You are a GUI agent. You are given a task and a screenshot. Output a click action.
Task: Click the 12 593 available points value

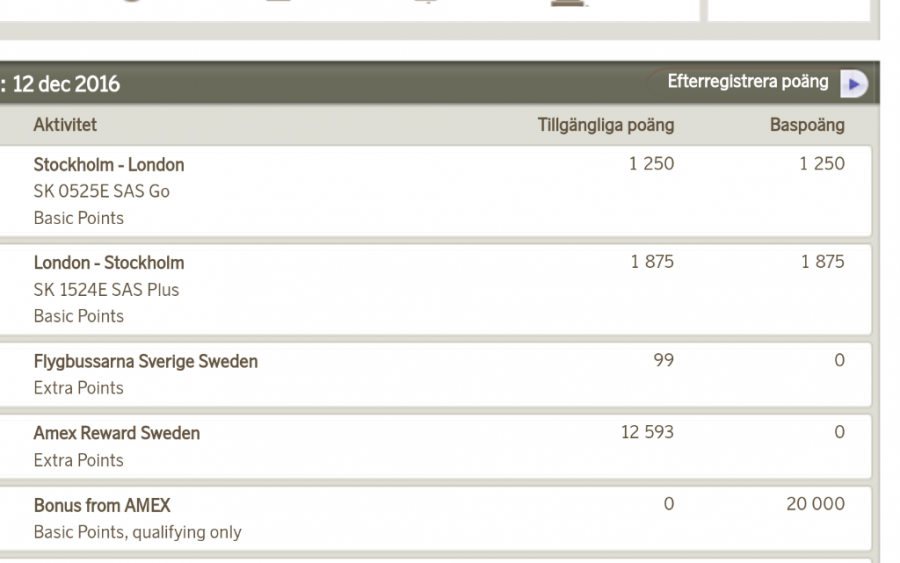647,433
